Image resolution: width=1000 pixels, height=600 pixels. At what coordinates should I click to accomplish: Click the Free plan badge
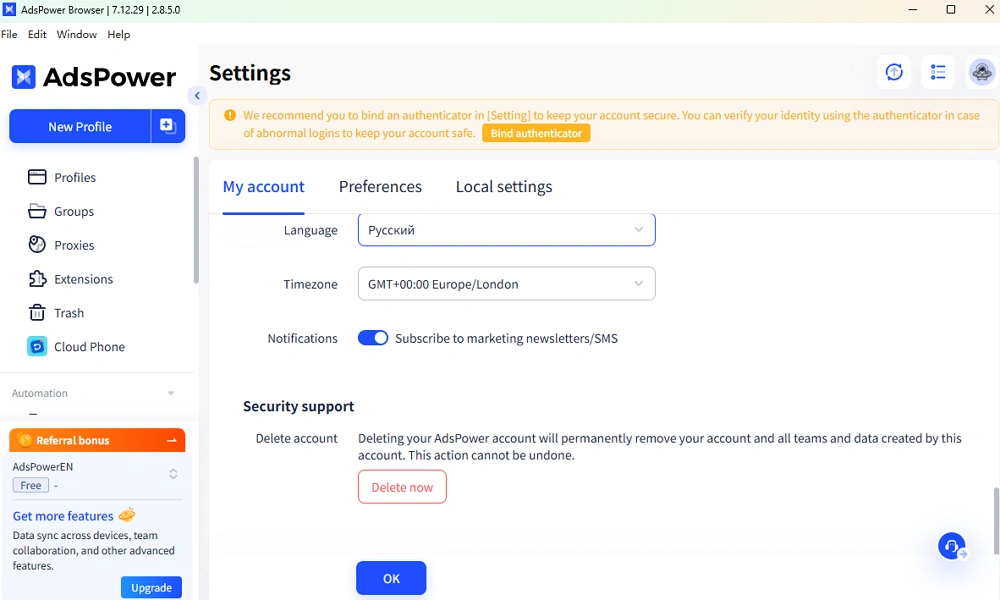[31, 485]
